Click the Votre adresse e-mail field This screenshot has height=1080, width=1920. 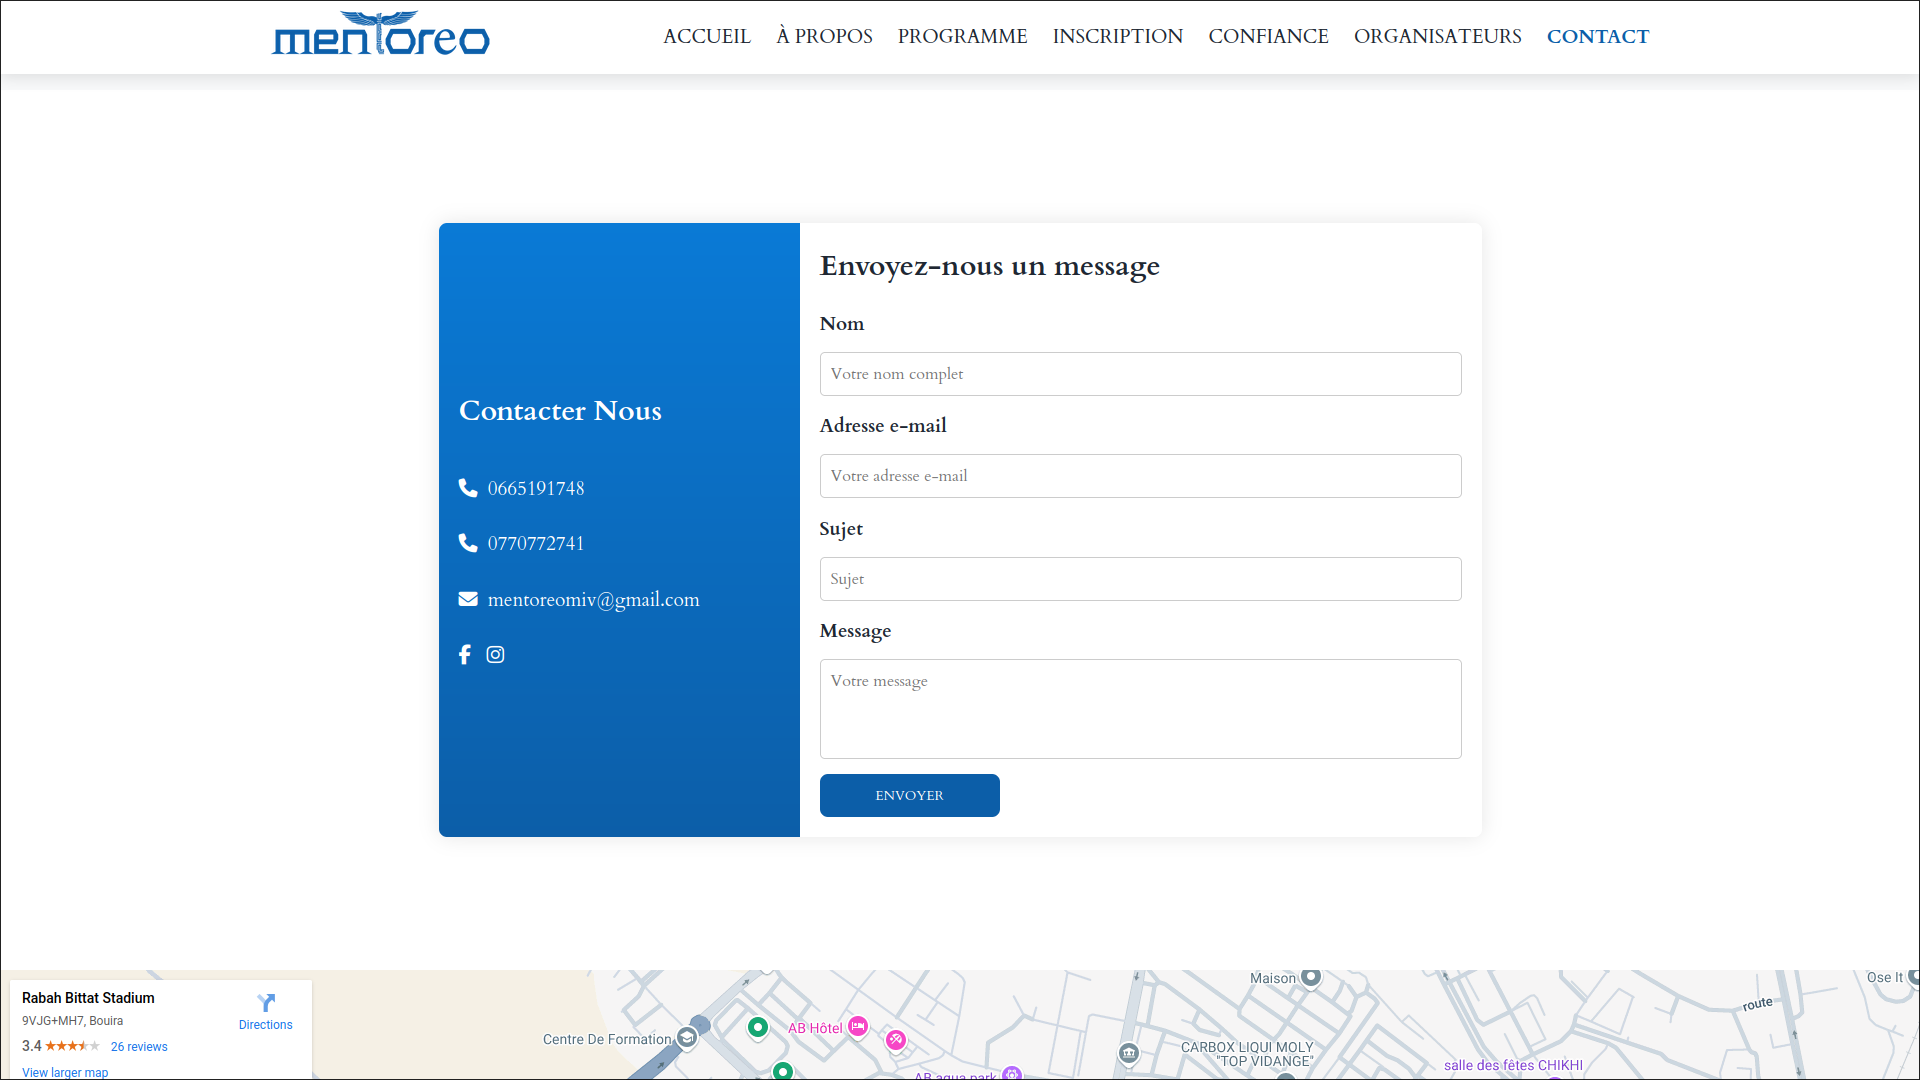1140,476
